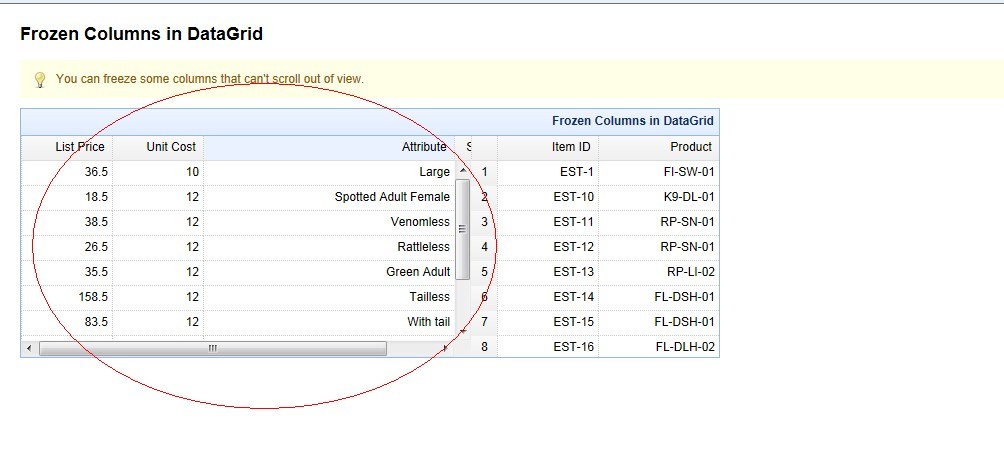Click the vertical scrollbar thumb
The image size is (1004, 456).
coord(462,229)
